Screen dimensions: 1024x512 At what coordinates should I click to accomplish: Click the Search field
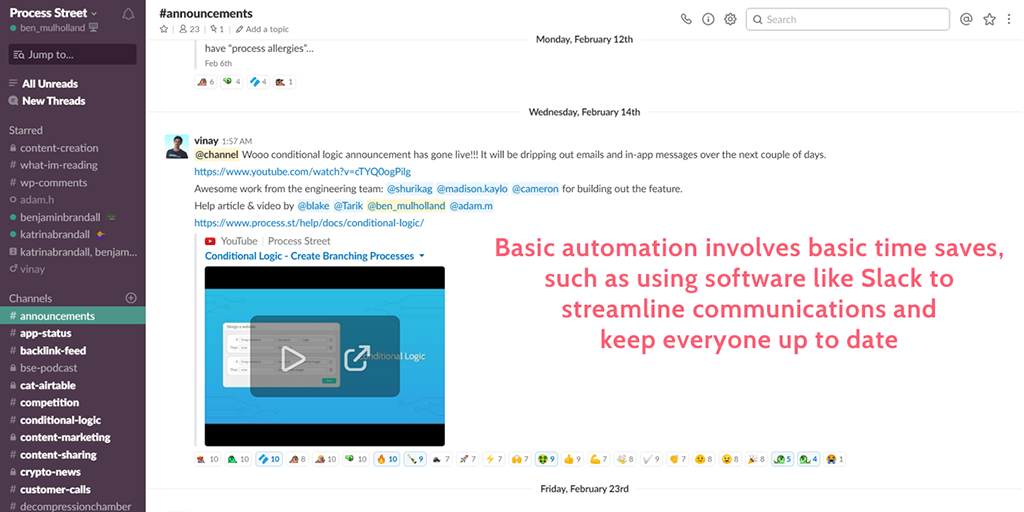click(848, 19)
